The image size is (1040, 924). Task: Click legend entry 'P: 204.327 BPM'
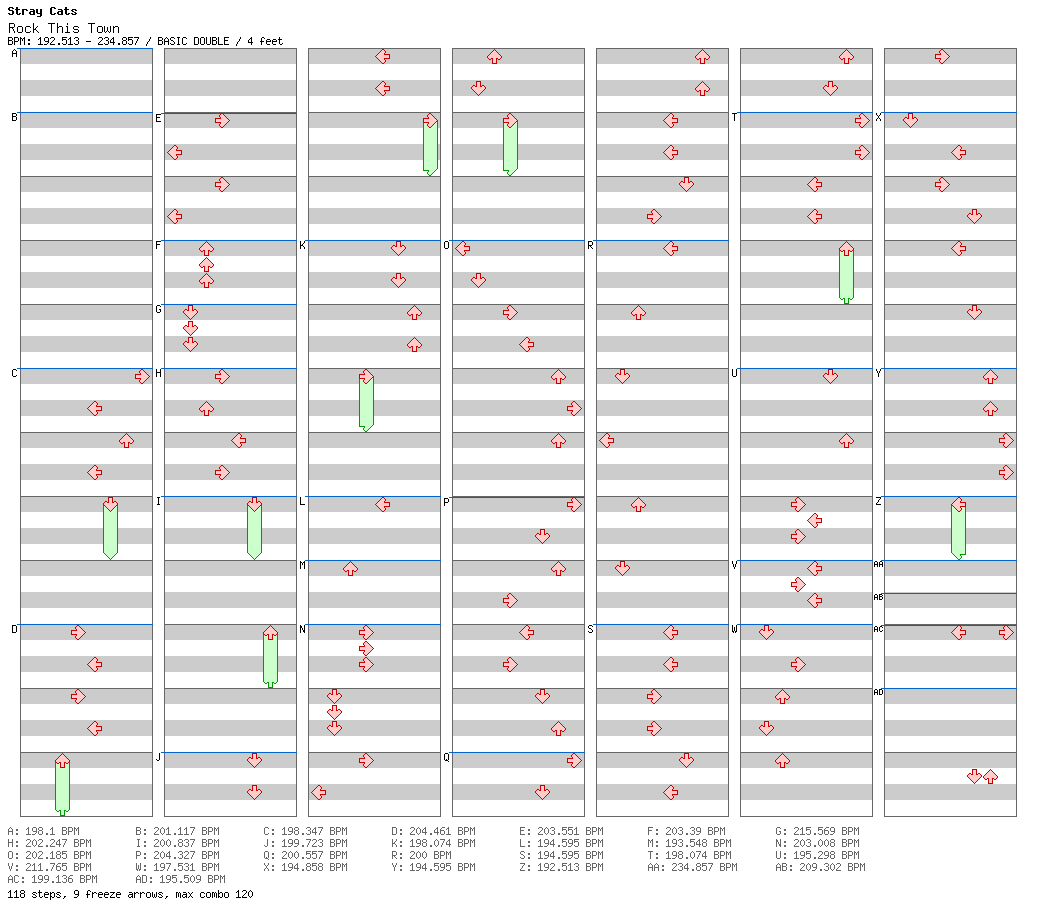click(177, 855)
